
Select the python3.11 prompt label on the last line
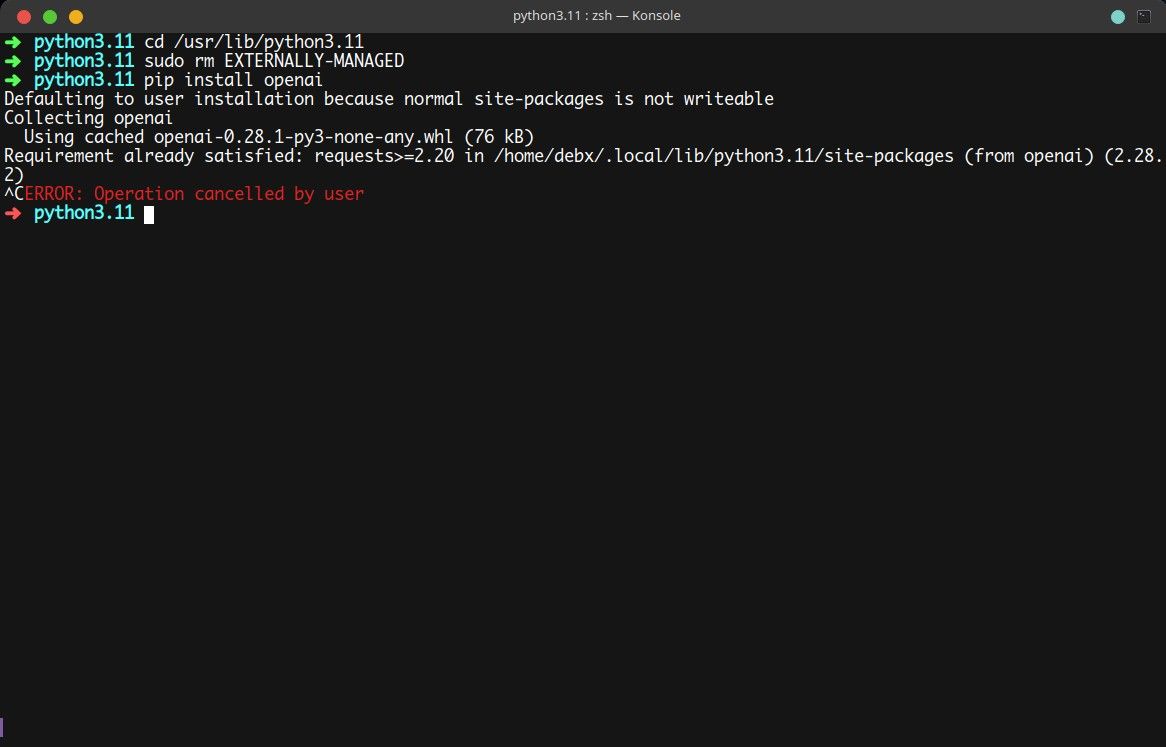point(84,212)
